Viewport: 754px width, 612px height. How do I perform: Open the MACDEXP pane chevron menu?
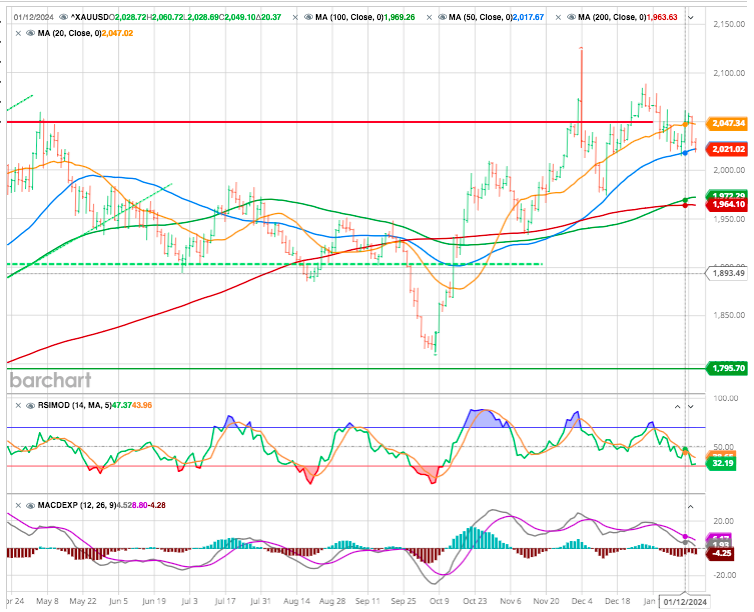(x=690, y=504)
